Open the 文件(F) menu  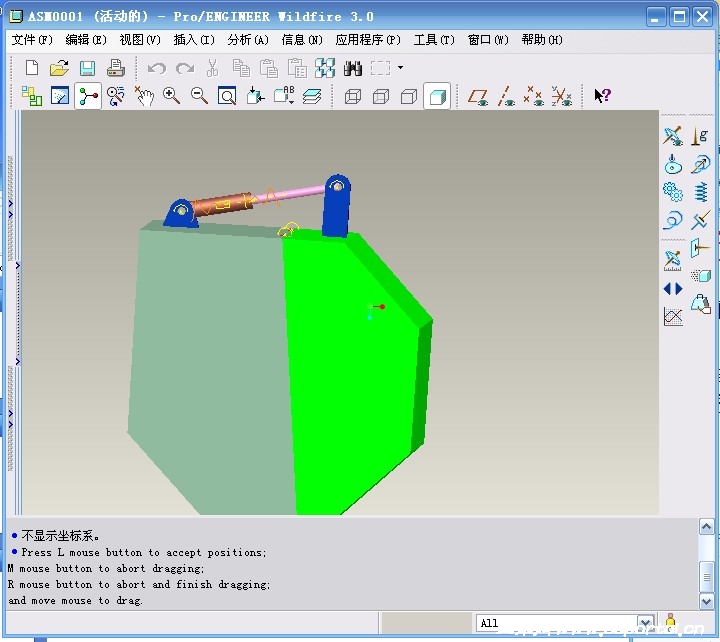click(x=32, y=40)
